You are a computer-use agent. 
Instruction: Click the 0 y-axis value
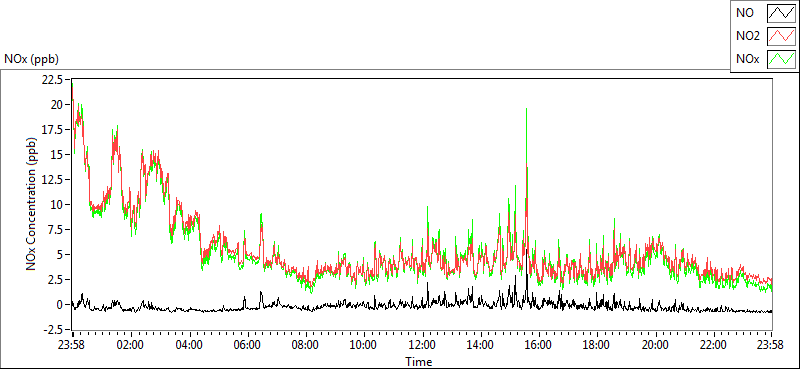(x=60, y=305)
